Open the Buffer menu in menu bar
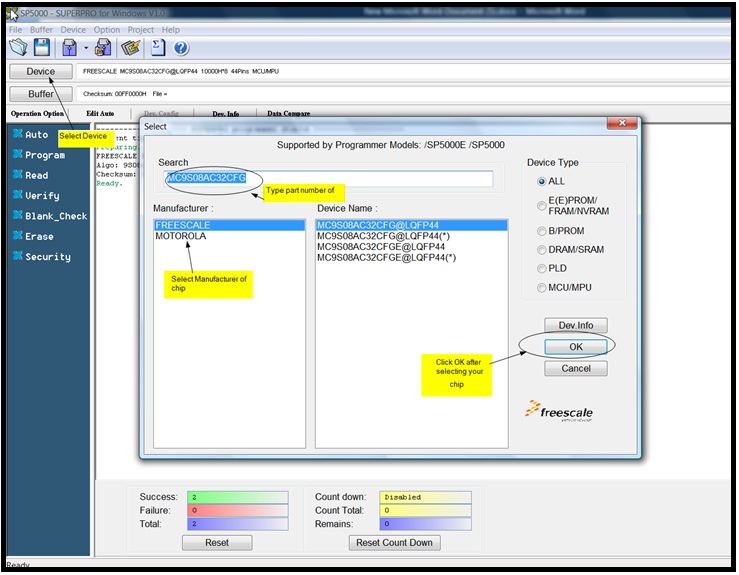 pyautogui.click(x=42, y=30)
